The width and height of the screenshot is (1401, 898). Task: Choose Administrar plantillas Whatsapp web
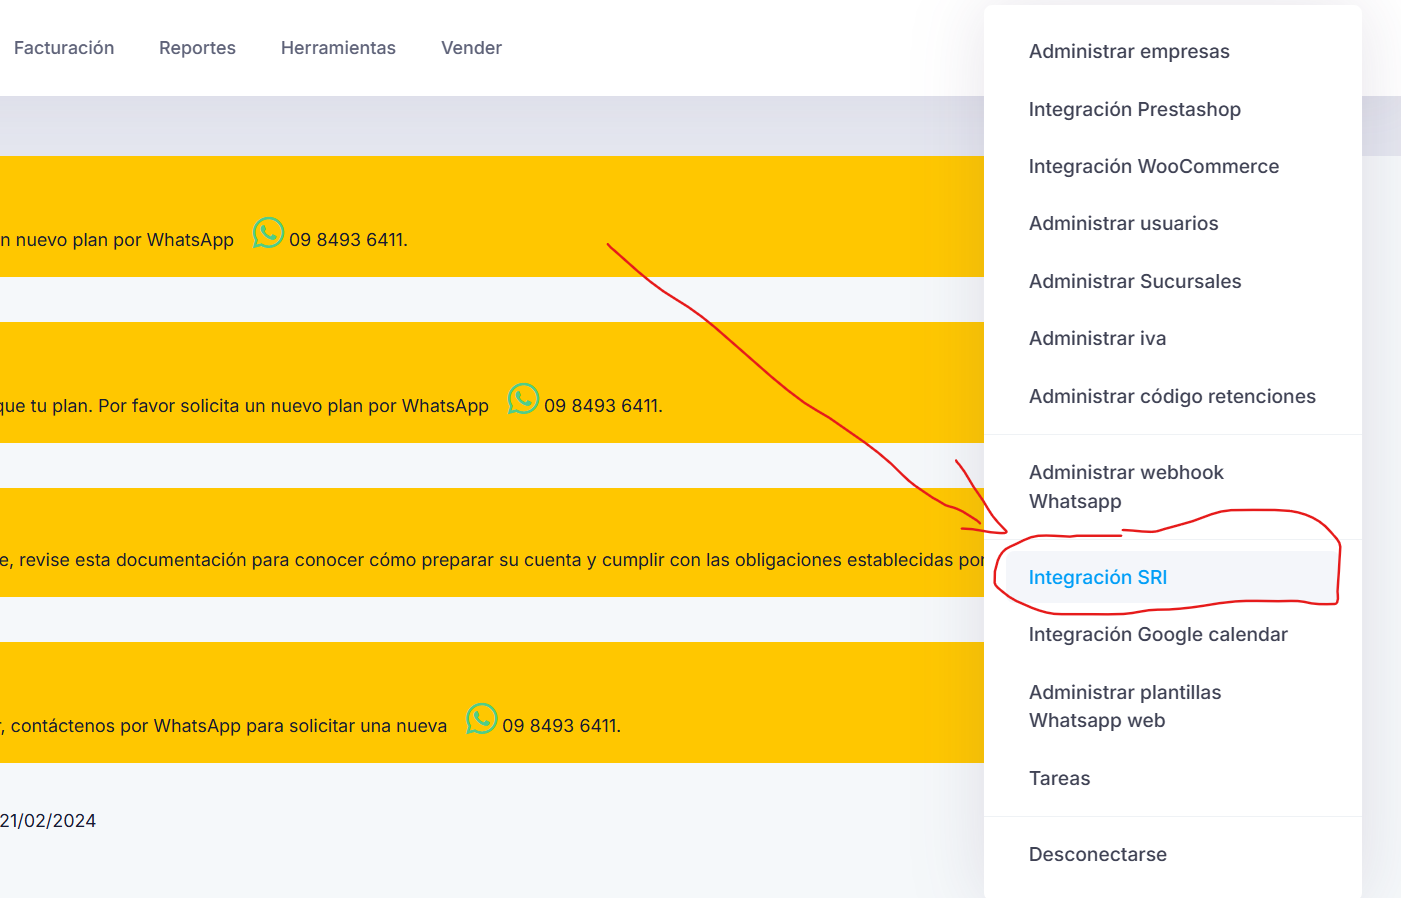[1124, 706]
